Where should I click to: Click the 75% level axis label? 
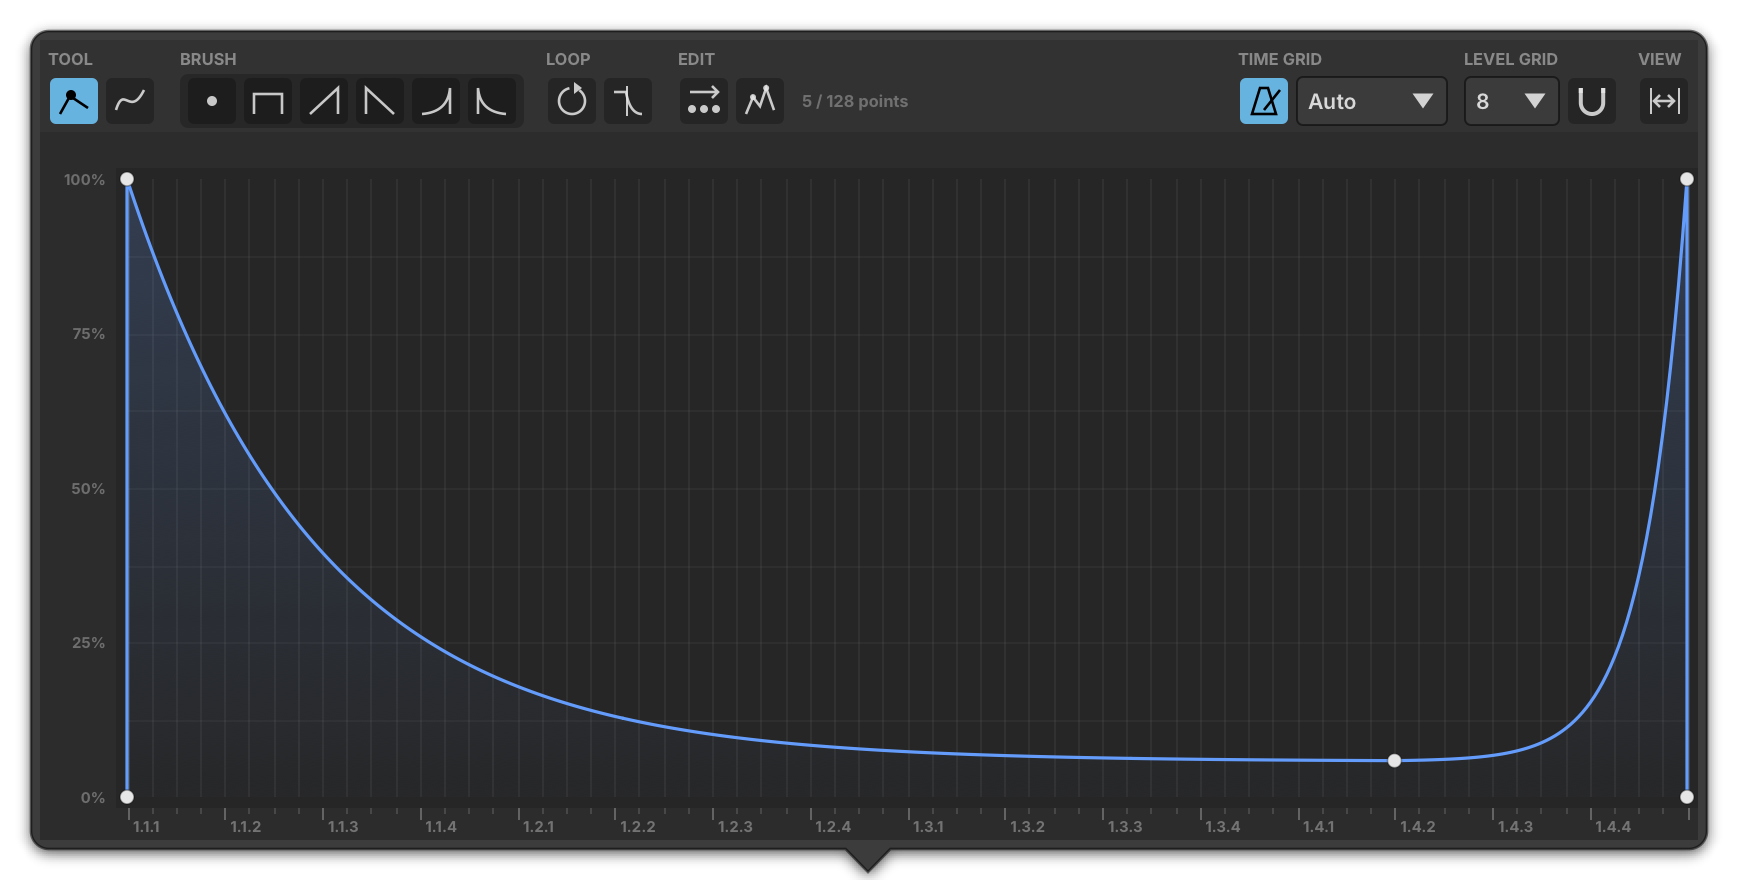pyautogui.click(x=88, y=333)
